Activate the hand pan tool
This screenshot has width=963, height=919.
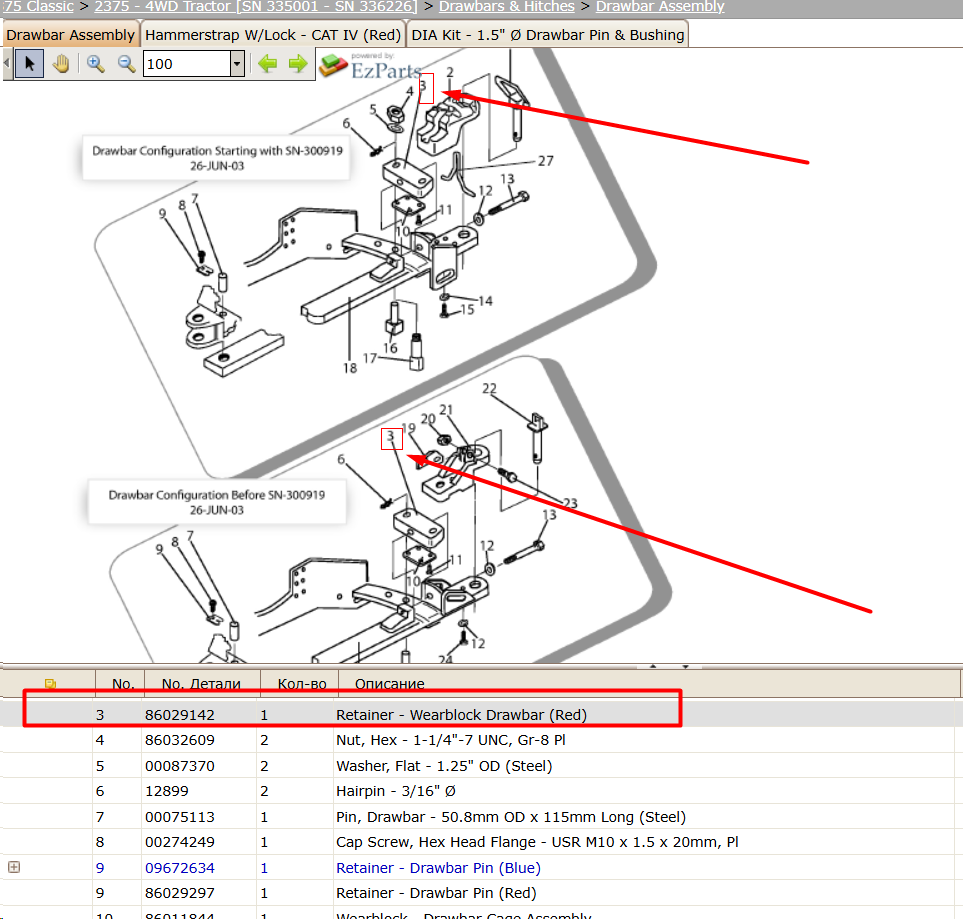(61, 64)
